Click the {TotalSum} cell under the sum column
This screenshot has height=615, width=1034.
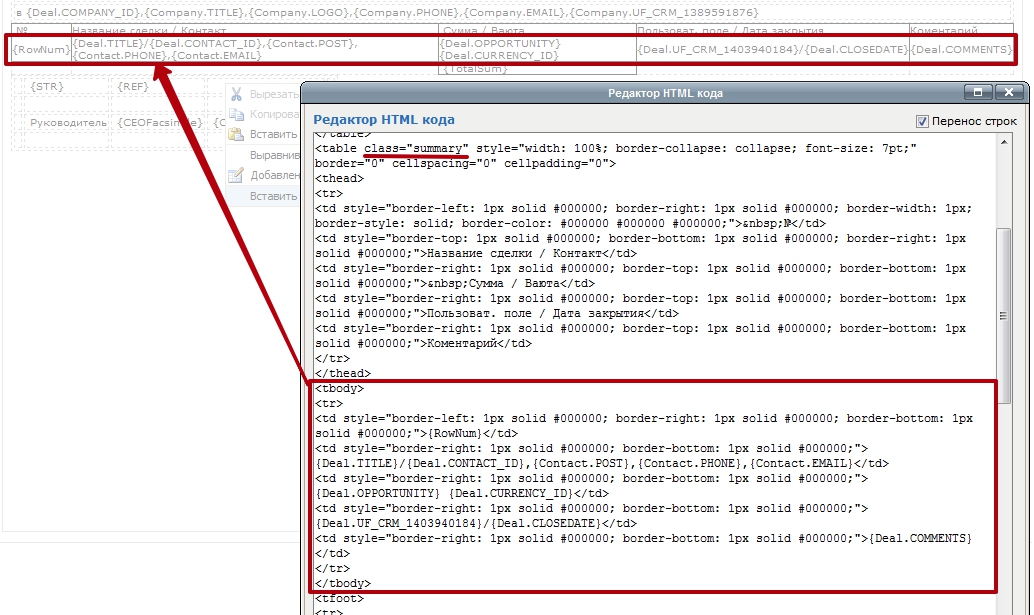pyautogui.click(x=475, y=69)
